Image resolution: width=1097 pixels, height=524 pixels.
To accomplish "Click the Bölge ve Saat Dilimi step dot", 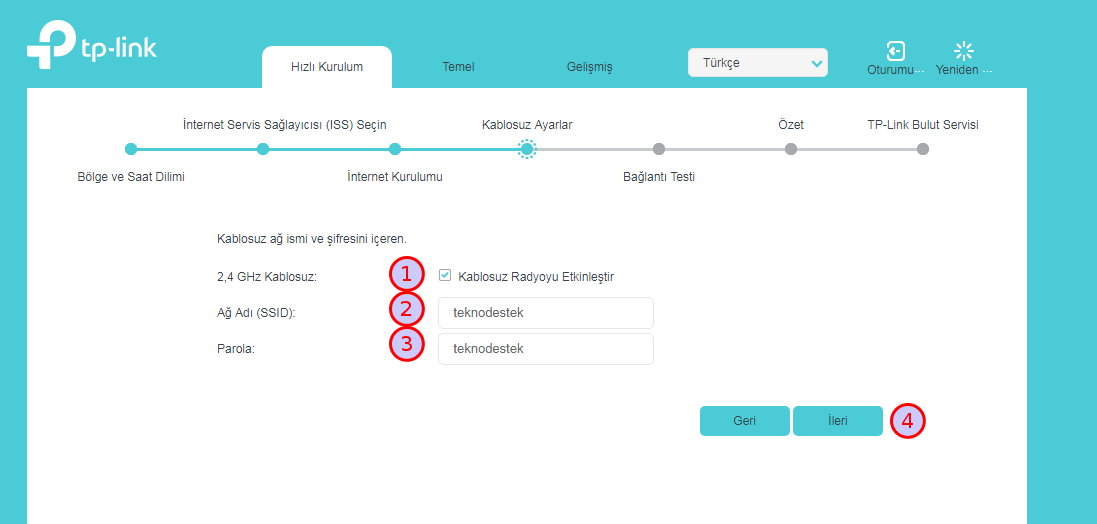I will [x=131, y=149].
